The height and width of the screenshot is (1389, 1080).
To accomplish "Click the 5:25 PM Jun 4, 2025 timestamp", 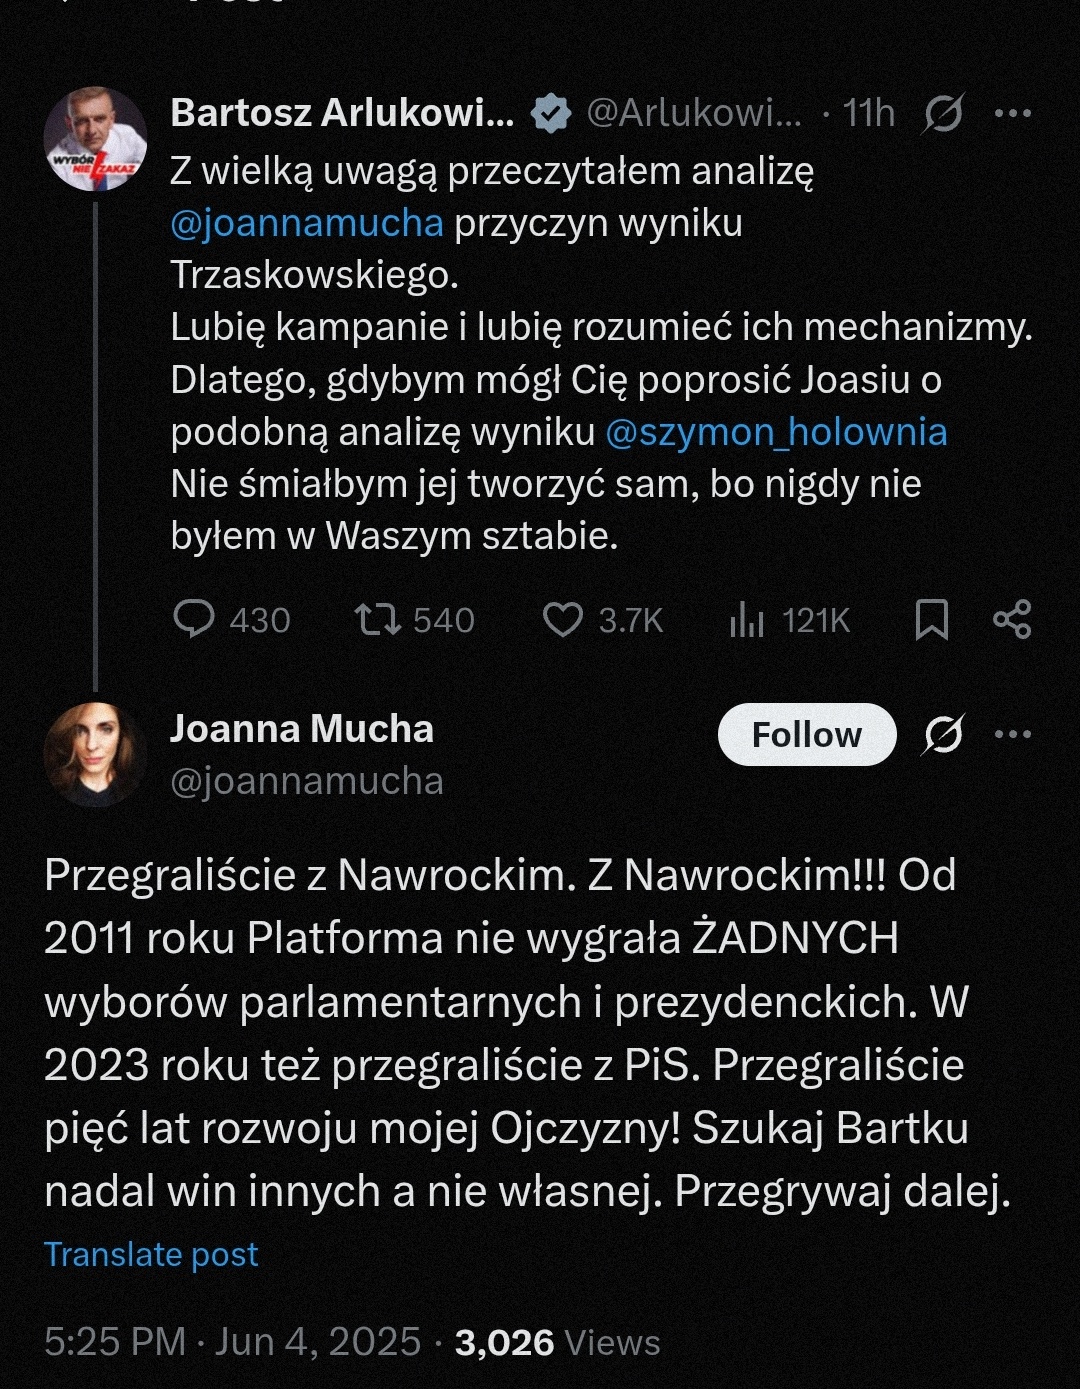I will (232, 1342).
